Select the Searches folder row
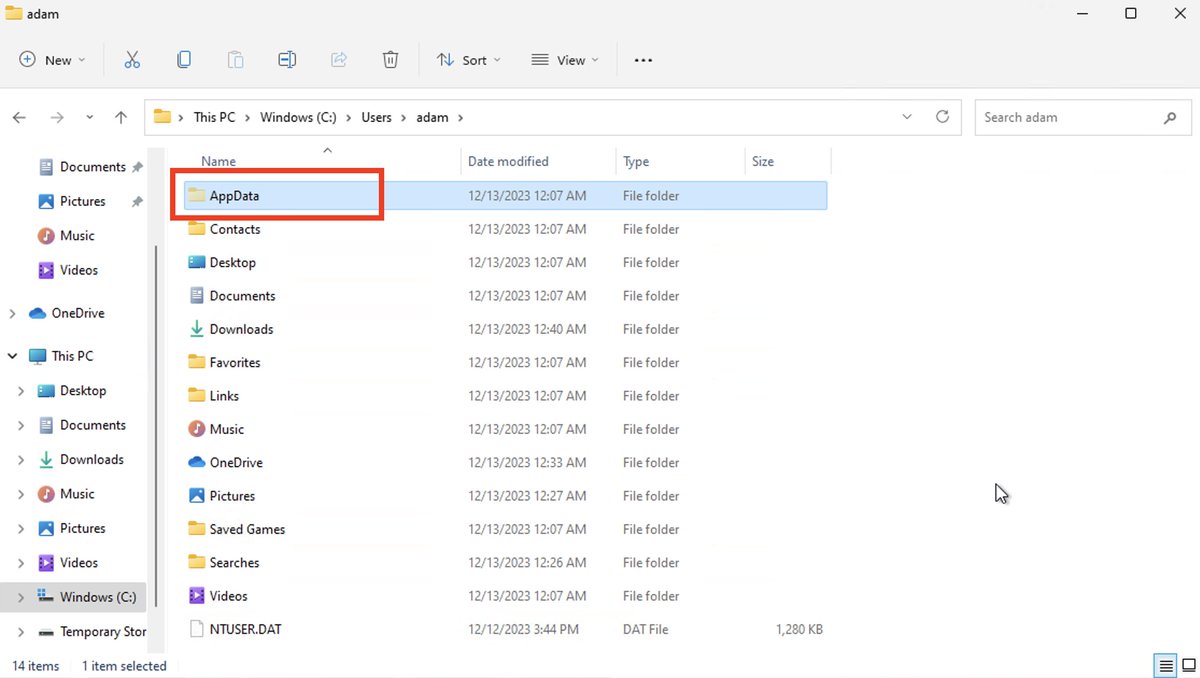The image size is (1200, 678). 505,562
